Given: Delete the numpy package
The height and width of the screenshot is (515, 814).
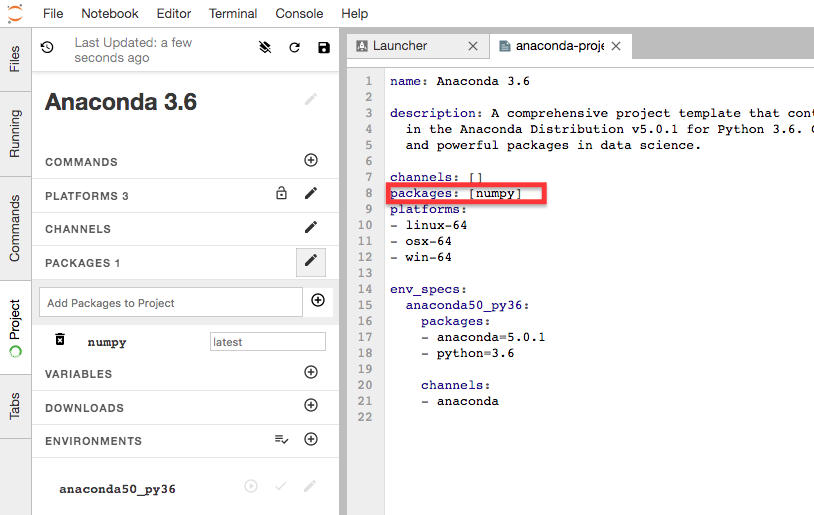Looking at the screenshot, I should [x=60, y=341].
